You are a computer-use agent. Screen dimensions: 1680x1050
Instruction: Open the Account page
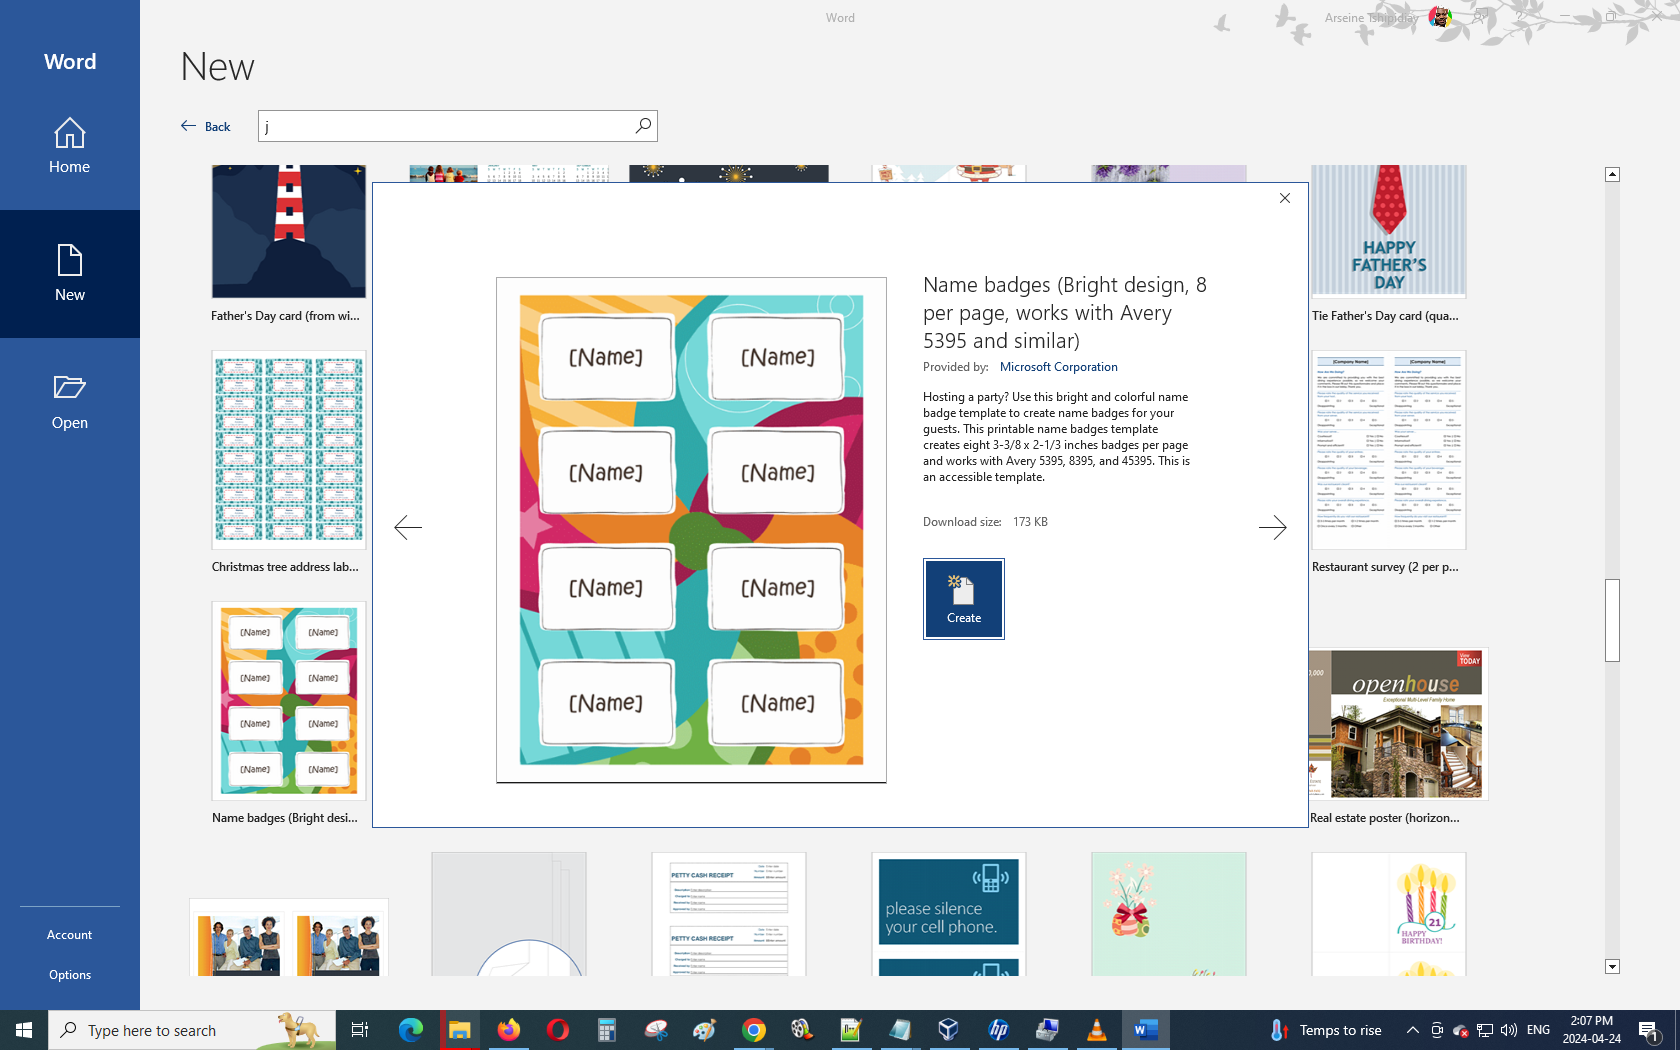[70, 935]
